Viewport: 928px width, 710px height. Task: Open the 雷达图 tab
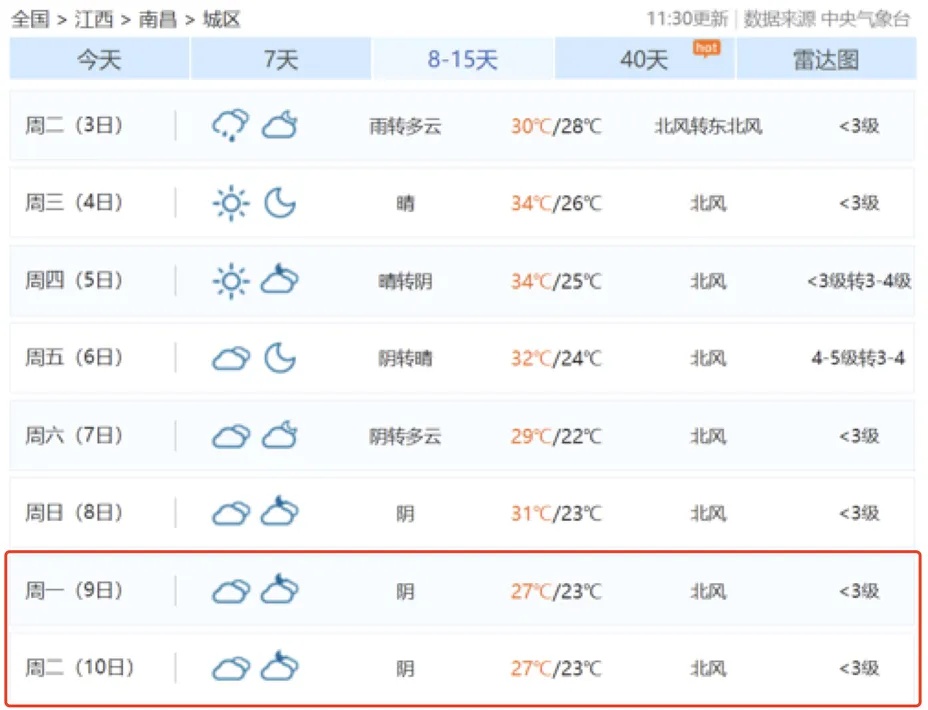coord(826,60)
